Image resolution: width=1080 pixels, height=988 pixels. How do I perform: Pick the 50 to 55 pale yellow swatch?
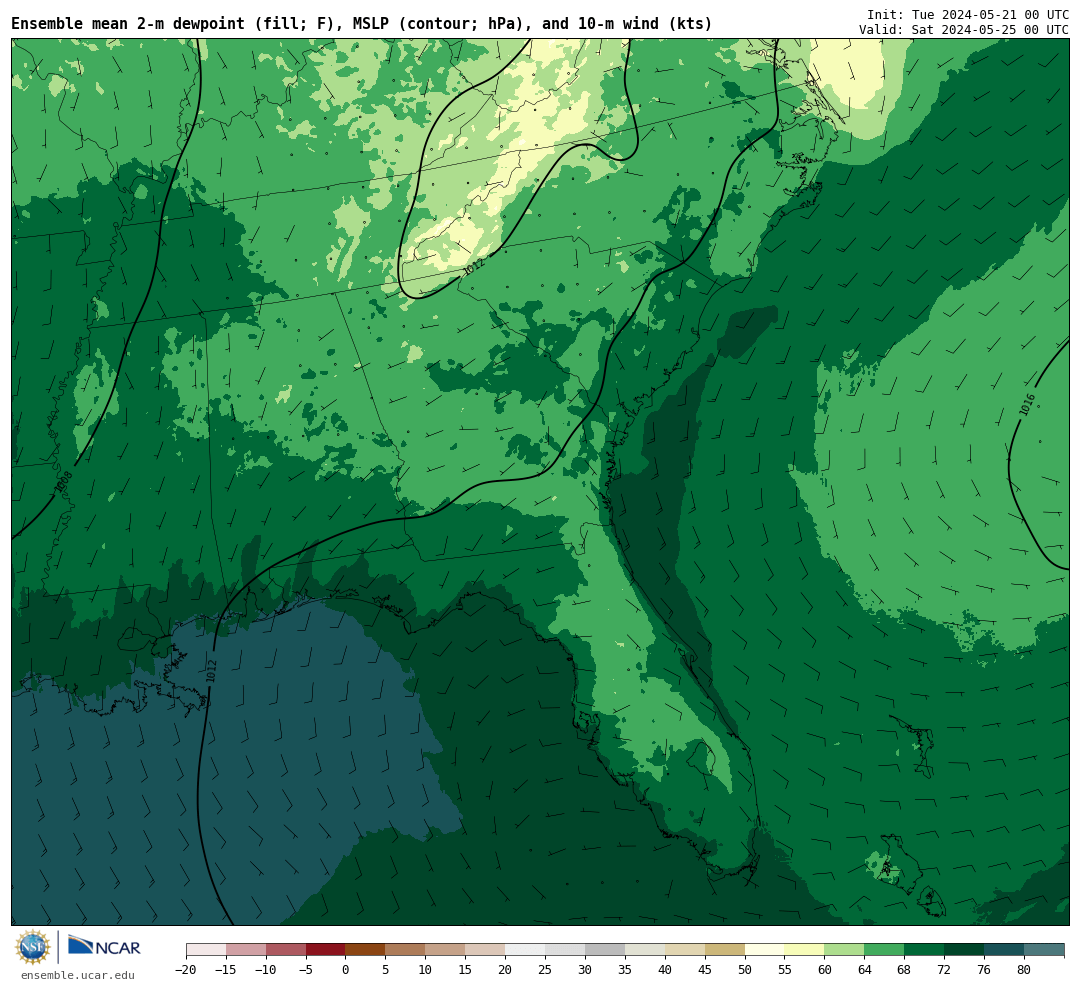tap(765, 950)
